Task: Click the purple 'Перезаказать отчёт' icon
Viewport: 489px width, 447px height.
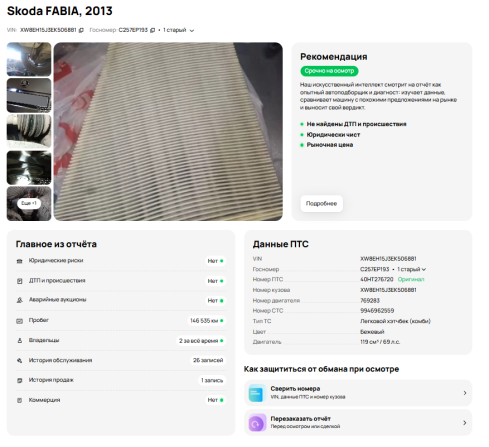Action: [257, 423]
